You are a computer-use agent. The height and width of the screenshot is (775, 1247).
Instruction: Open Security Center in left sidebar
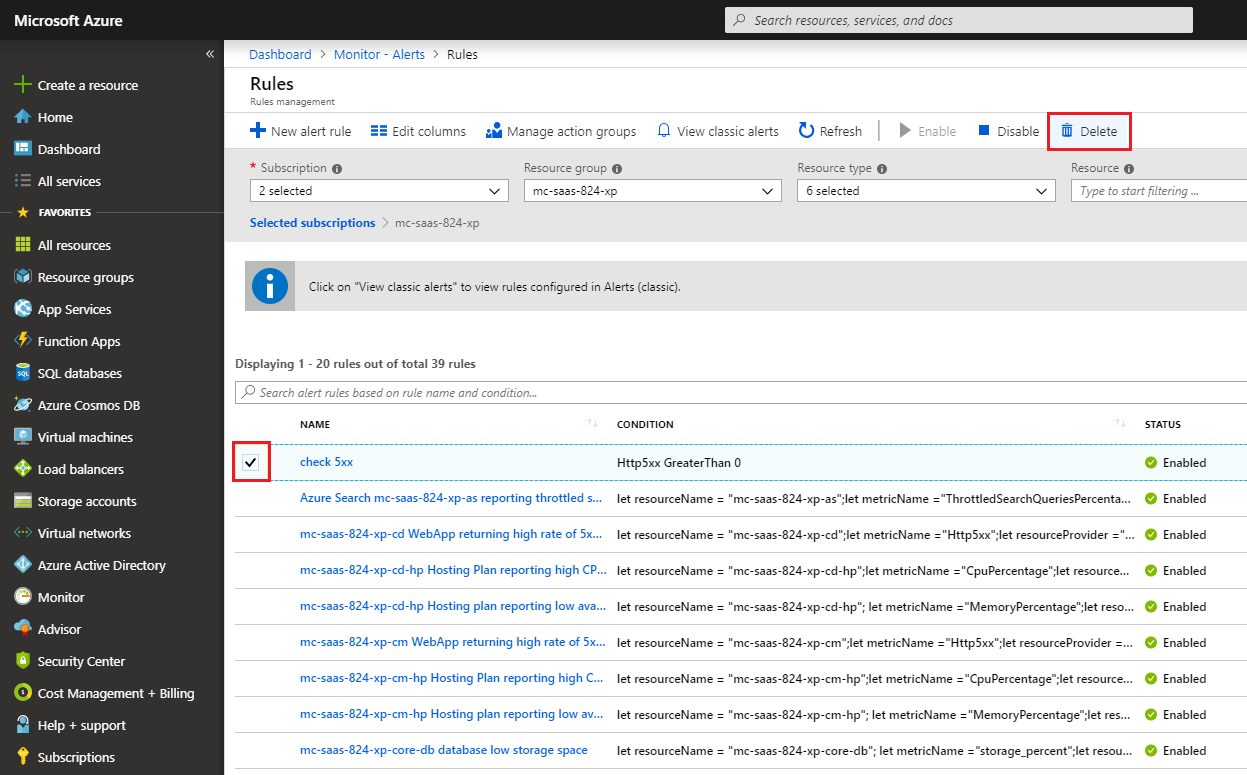[81, 661]
